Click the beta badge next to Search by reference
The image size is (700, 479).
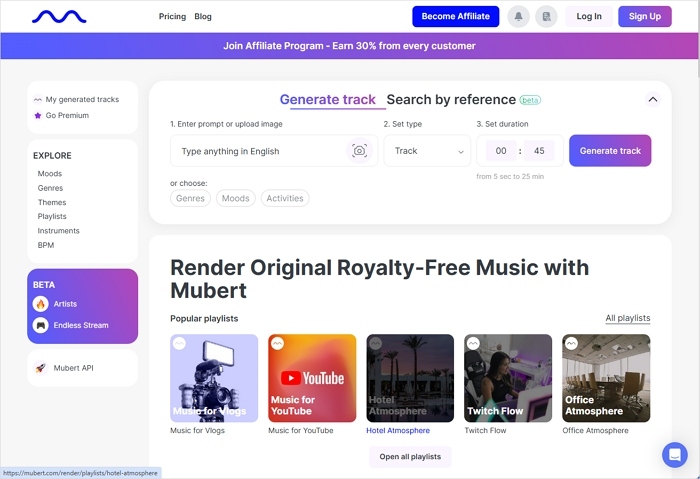tap(530, 100)
